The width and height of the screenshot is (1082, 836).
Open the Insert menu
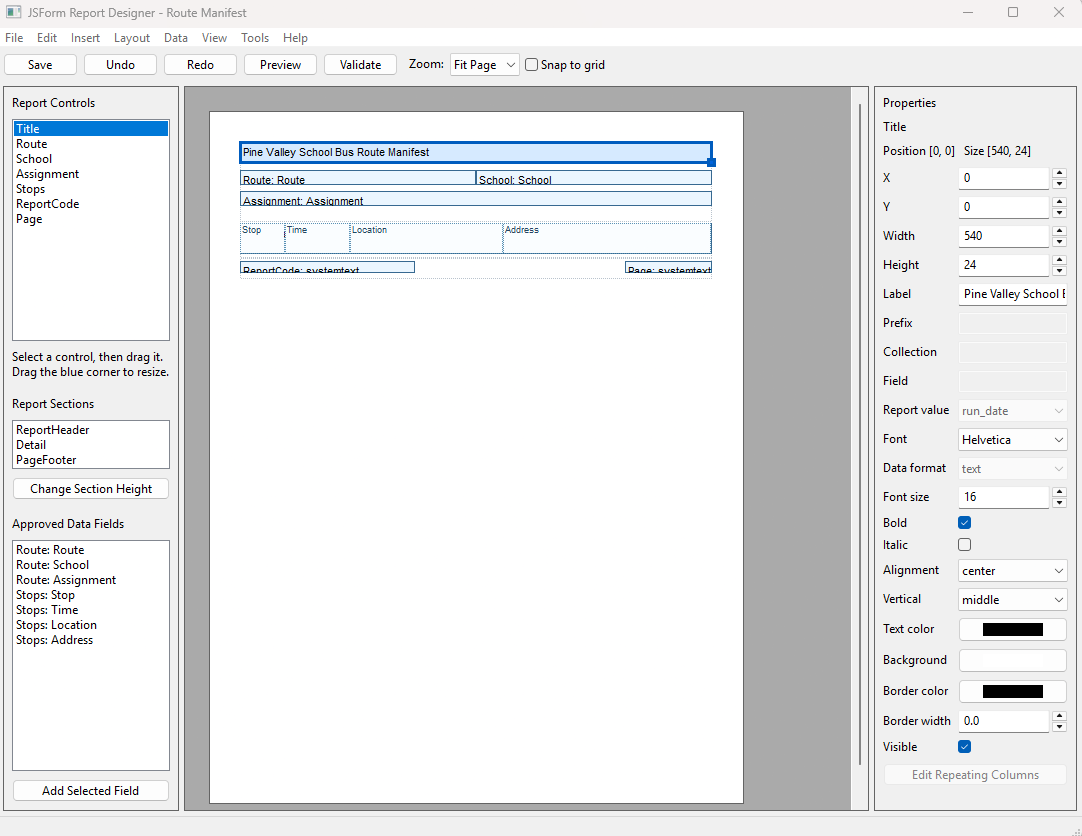coord(85,38)
